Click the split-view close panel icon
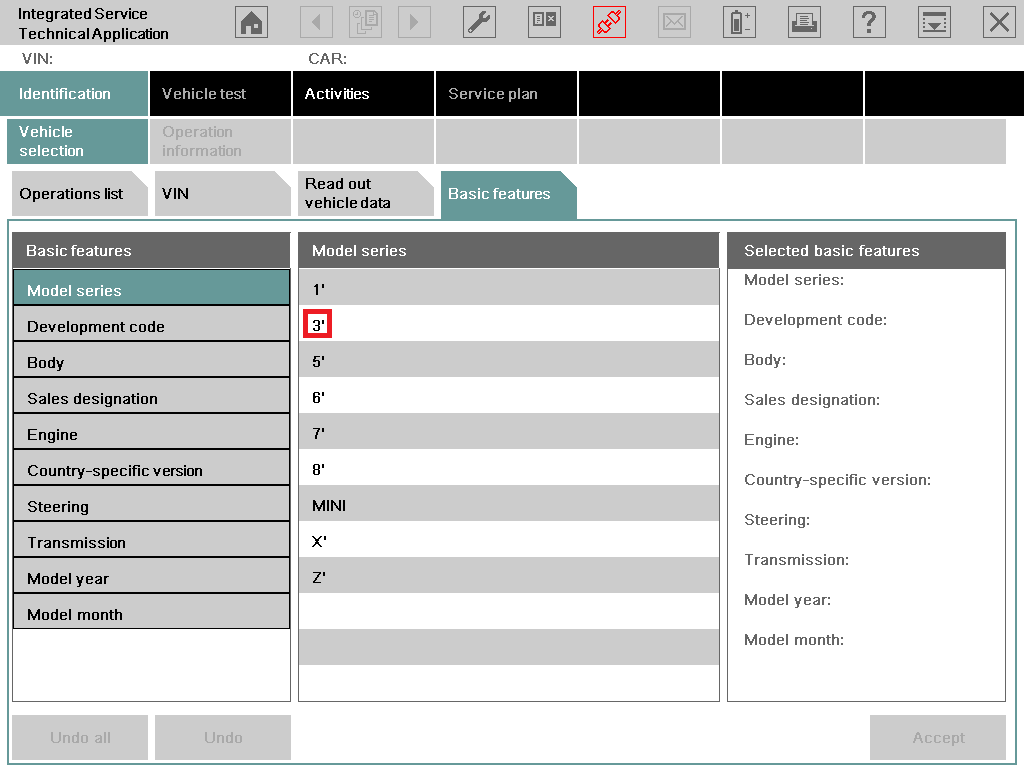This screenshot has width=1024, height=768. (x=544, y=22)
